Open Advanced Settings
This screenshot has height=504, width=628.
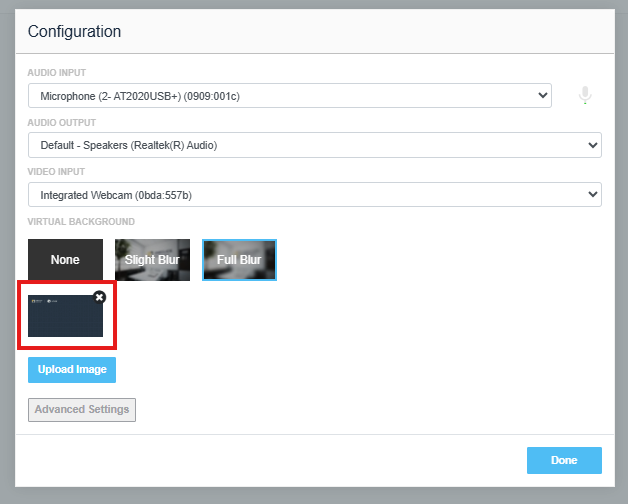[x=82, y=409]
